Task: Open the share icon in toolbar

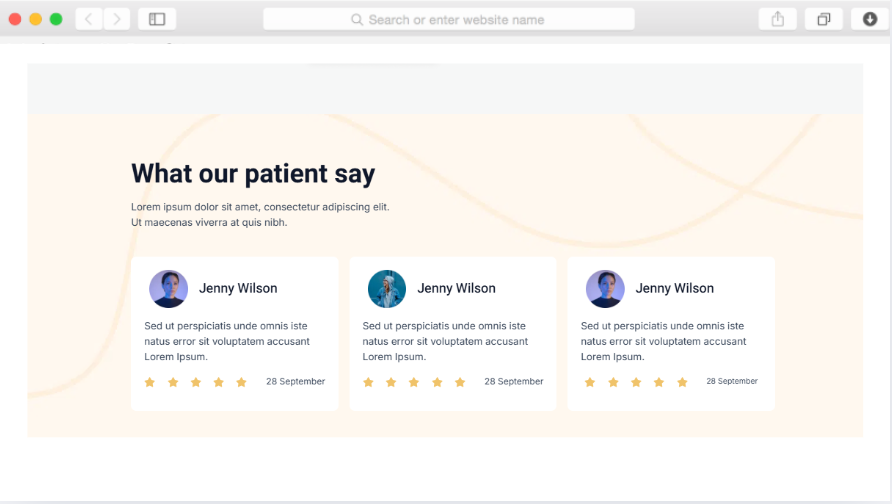Action: [778, 19]
